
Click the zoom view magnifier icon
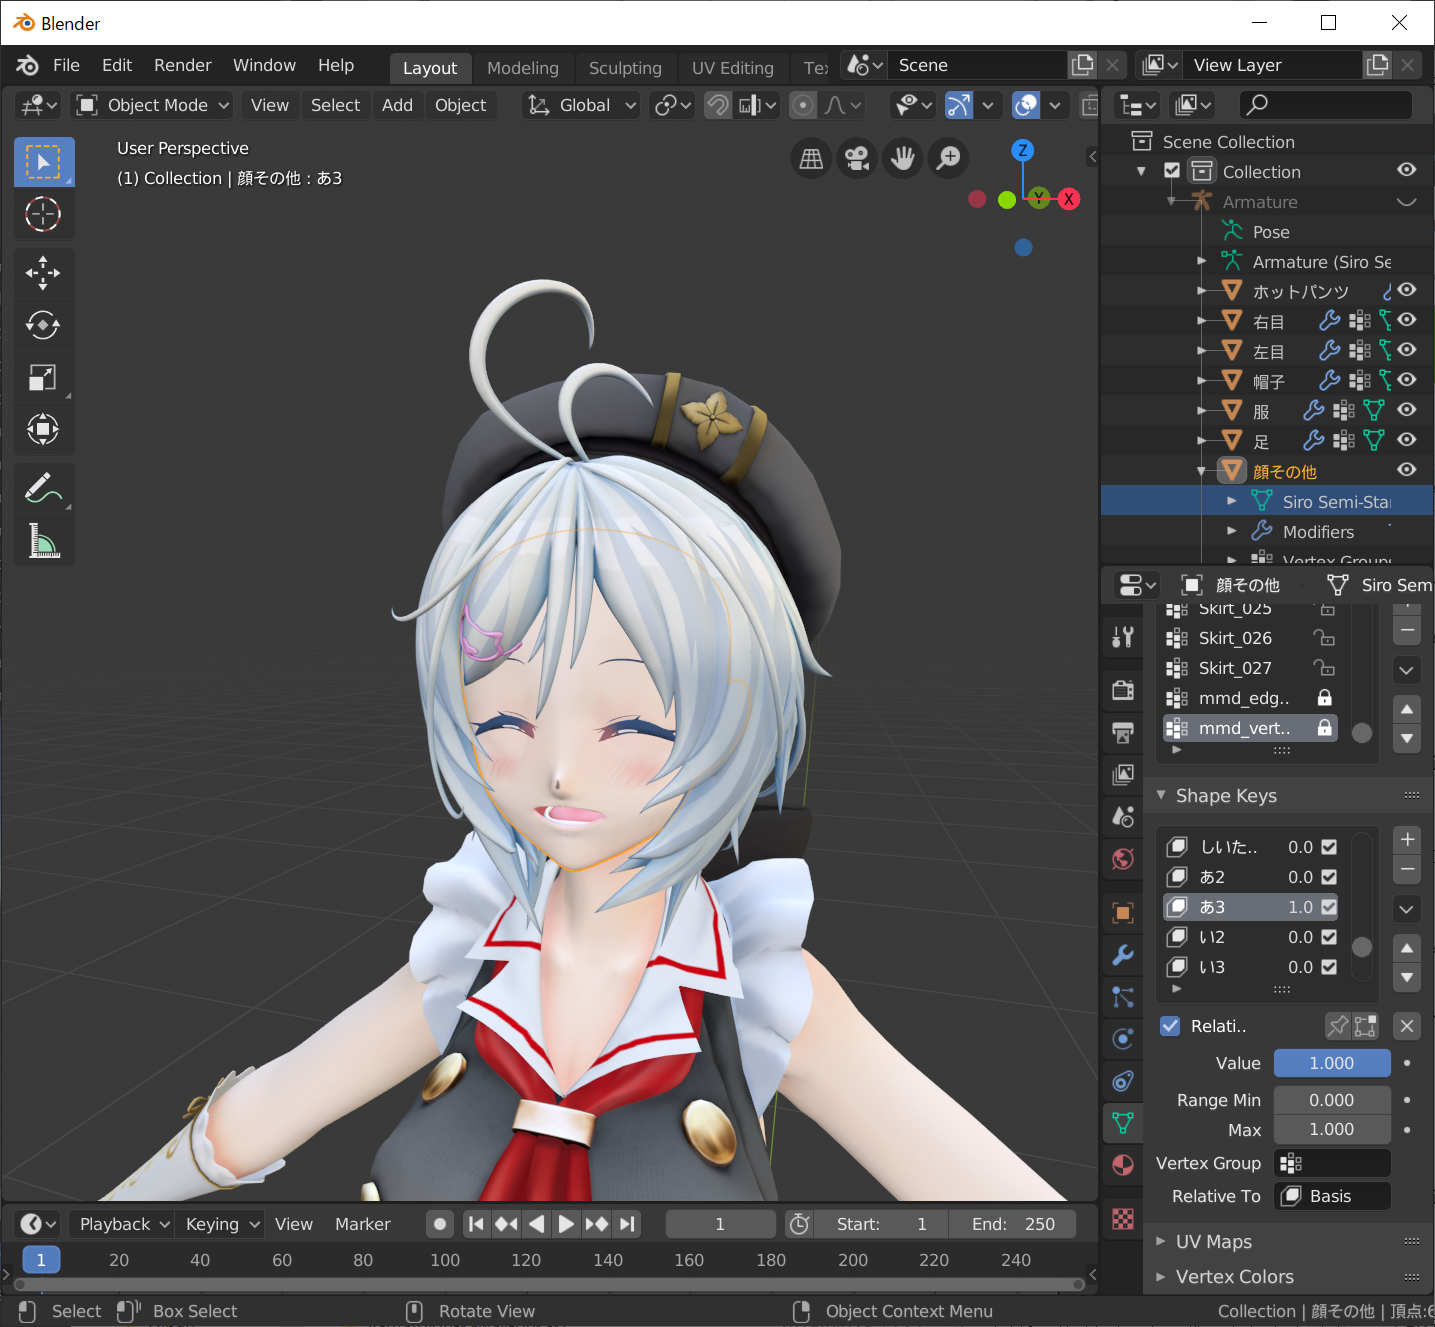(949, 158)
